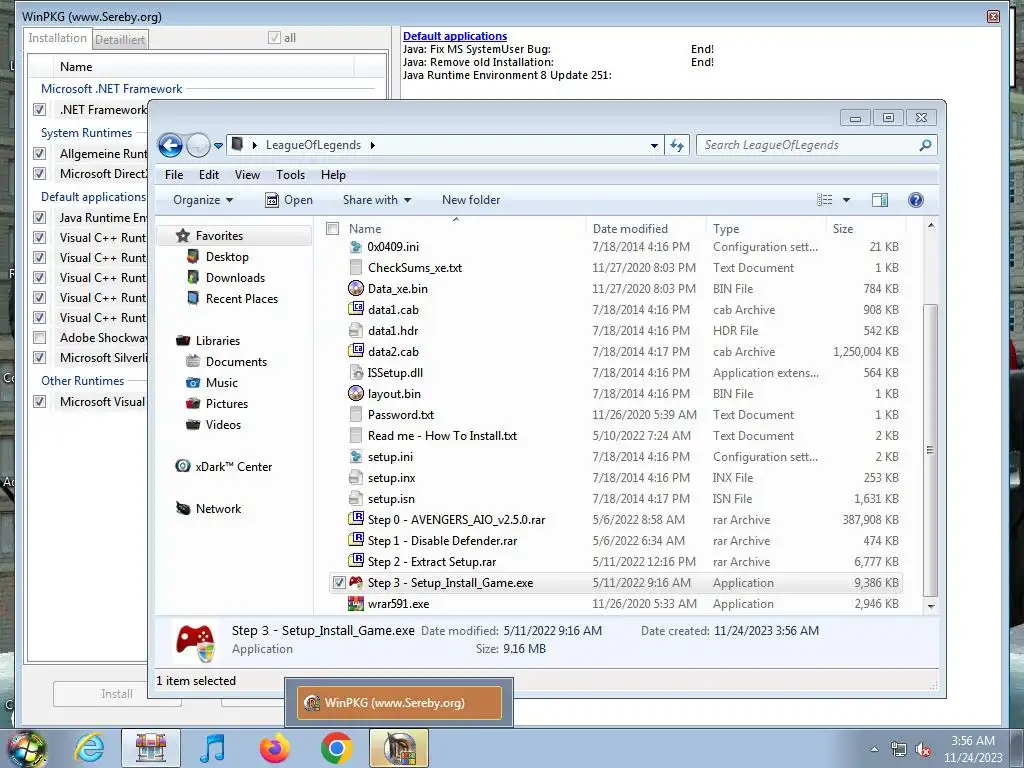Expand the path arrow after LeagueOfLegends
This screenshot has height=768, width=1024.
click(x=373, y=145)
